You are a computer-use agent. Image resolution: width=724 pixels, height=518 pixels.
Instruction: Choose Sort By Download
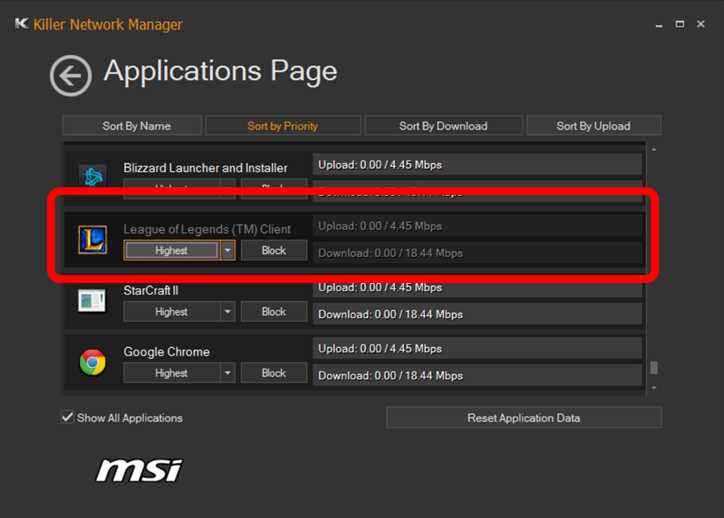coord(443,126)
